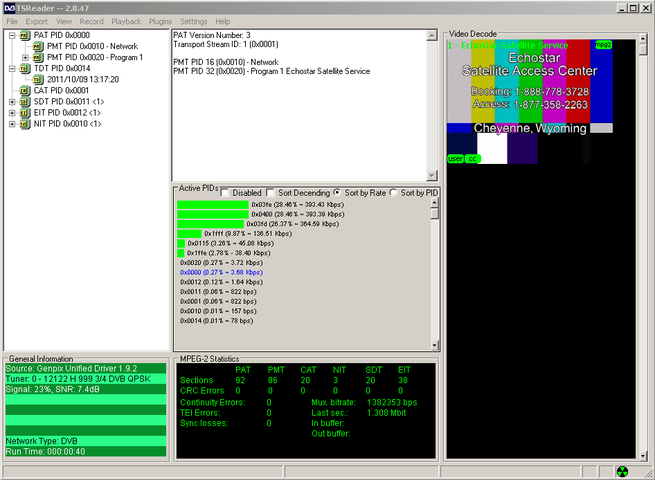655x480 pixels.
Task: Click the PAT info pane scroll down arrow
Action: tap(432, 175)
